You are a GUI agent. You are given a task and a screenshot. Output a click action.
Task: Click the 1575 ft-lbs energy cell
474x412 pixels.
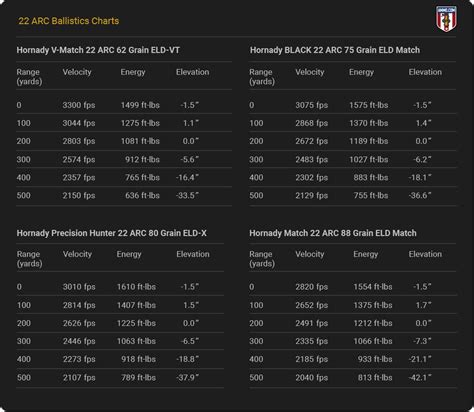(x=369, y=105)
